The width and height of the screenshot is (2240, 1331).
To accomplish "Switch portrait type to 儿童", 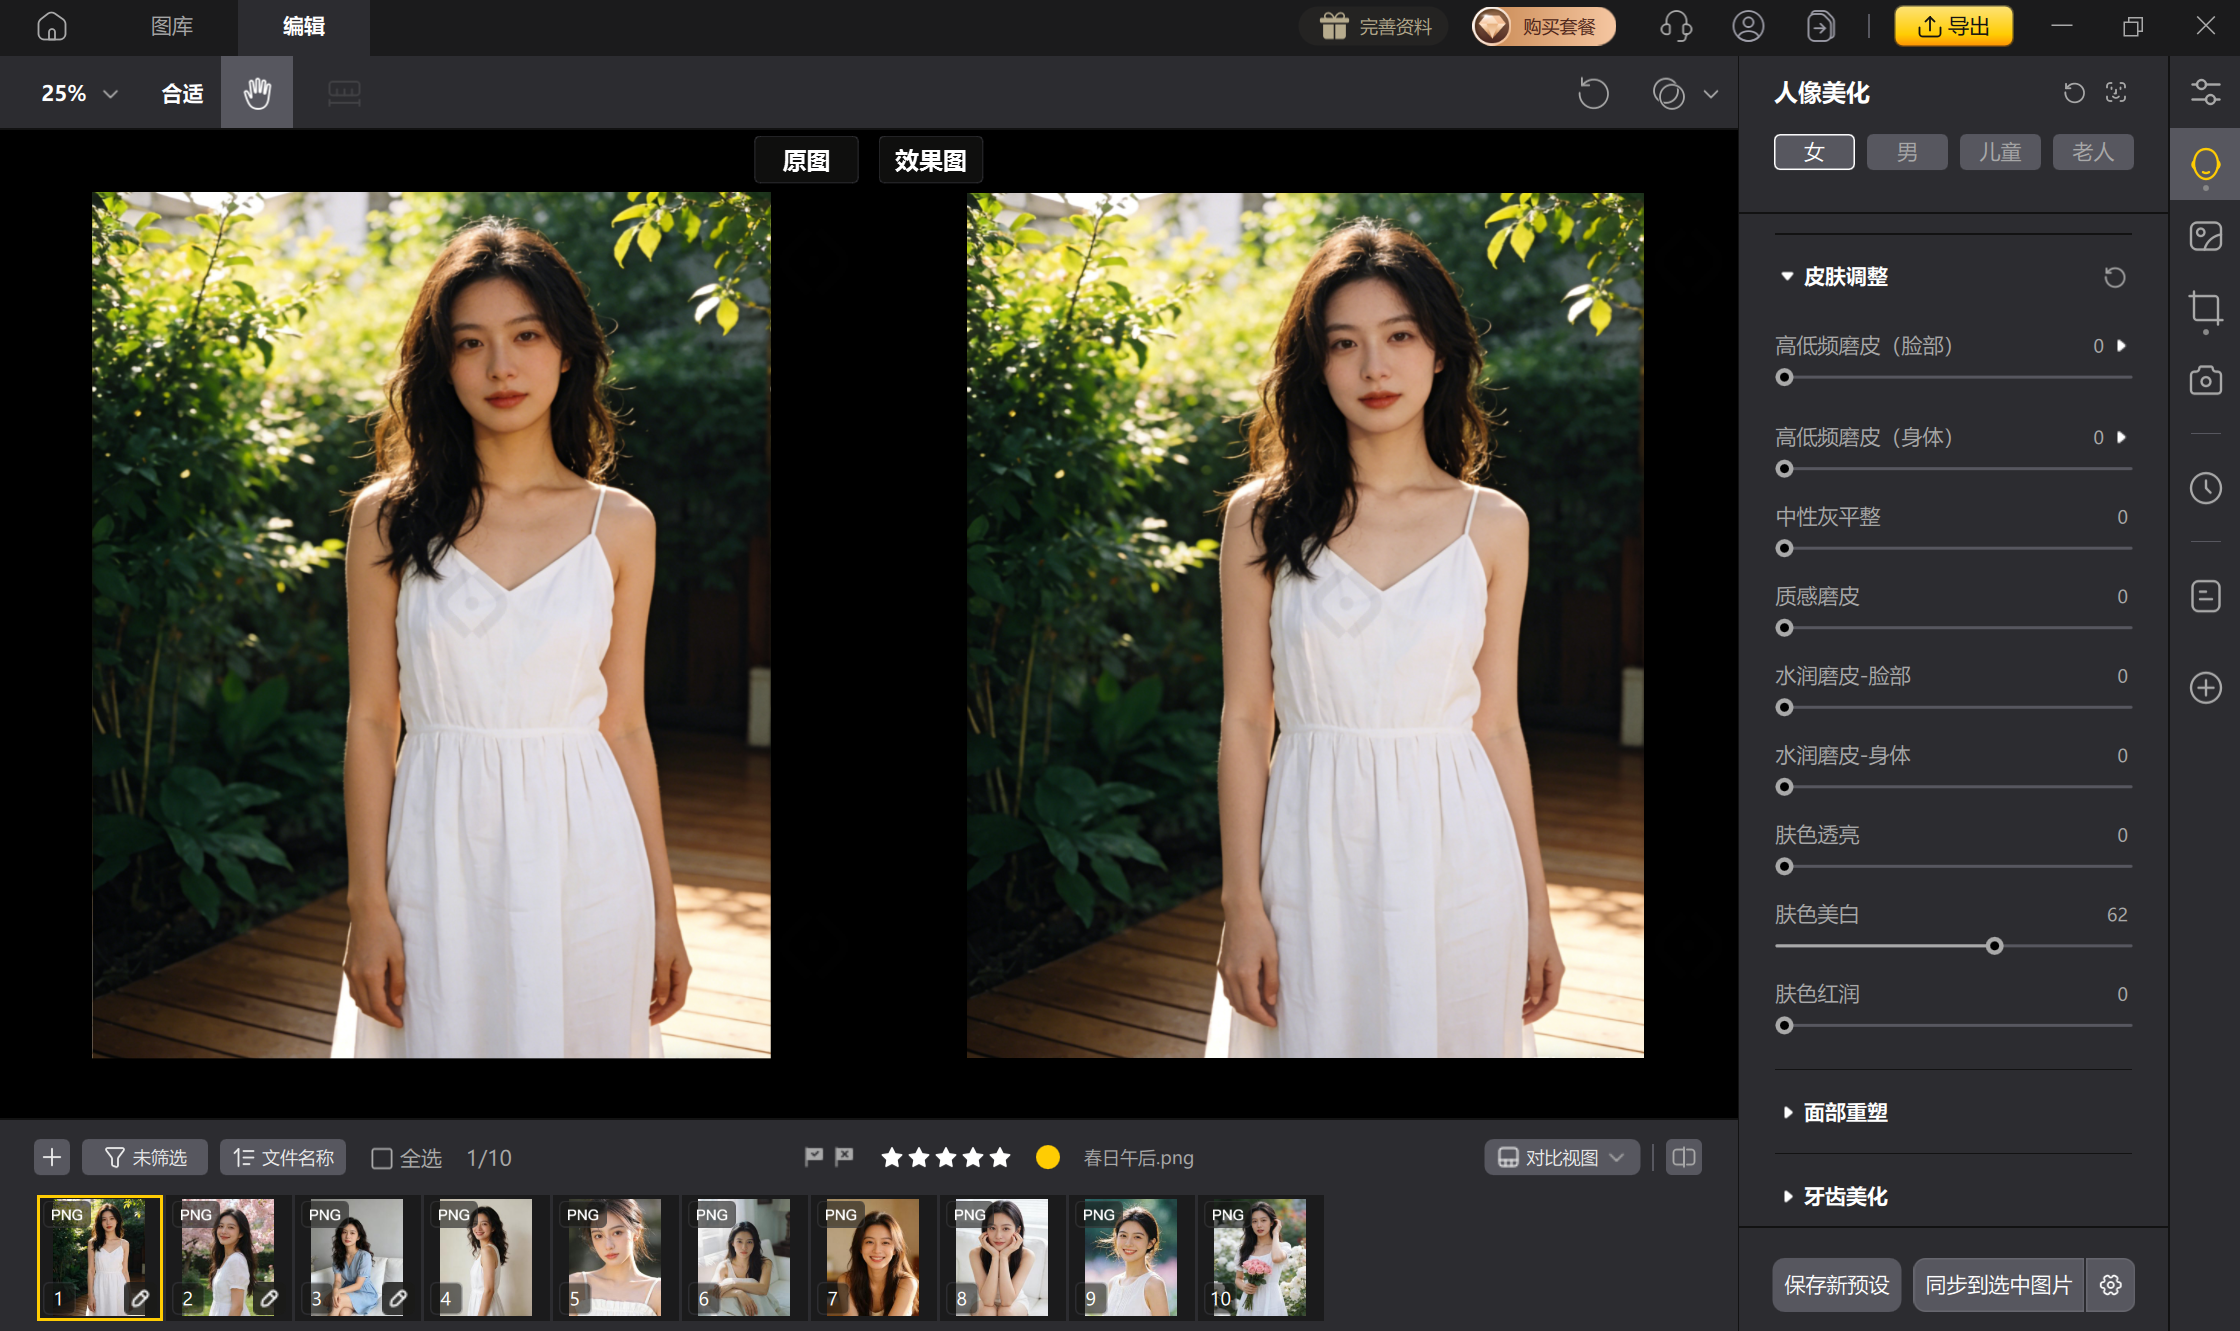I will coord(2000,152).
